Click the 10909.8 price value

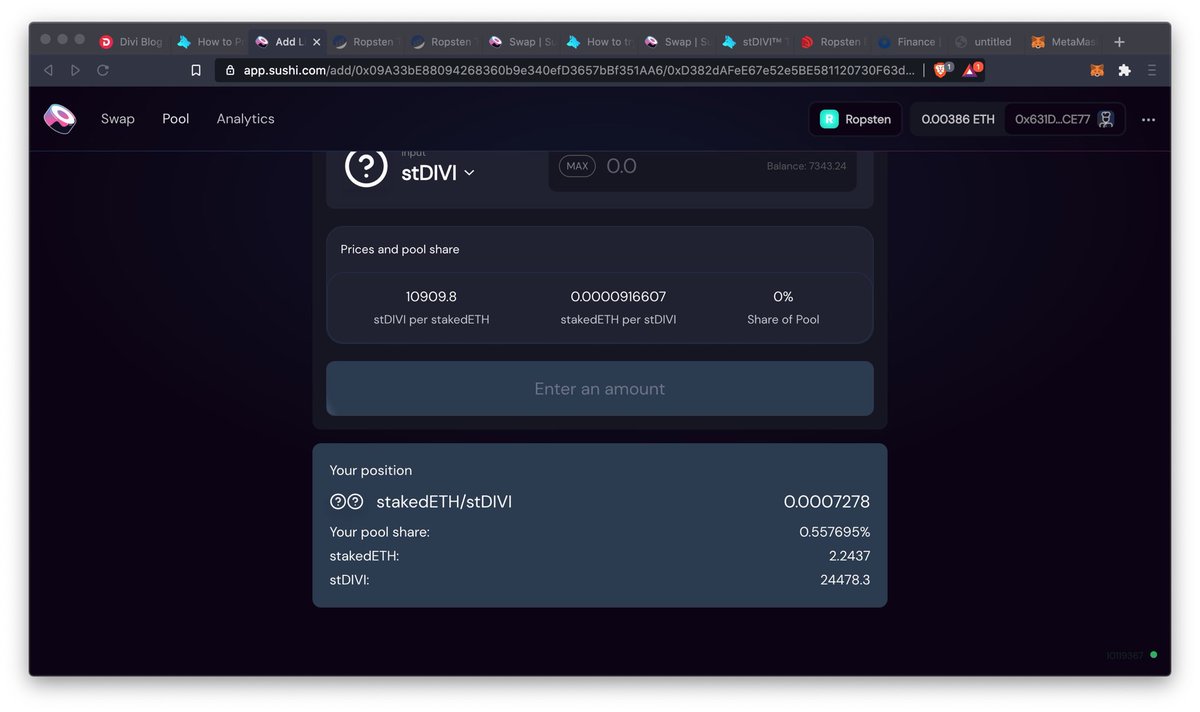431,297
